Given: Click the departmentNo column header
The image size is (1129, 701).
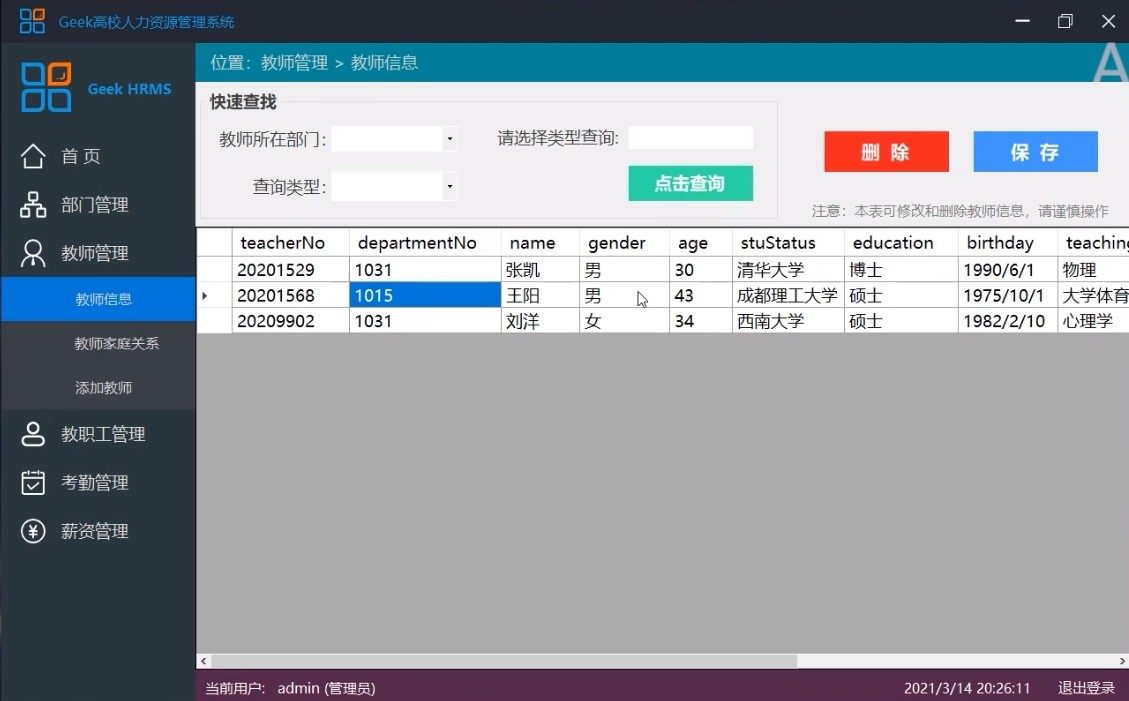Looking at the screenshot, I should point(425,243).
